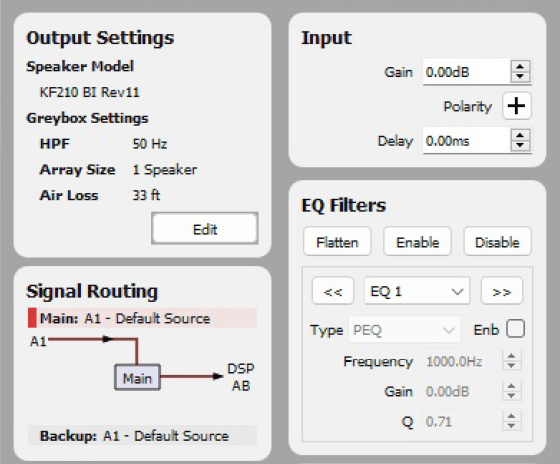Toggle the input Polarity plus button
Viewport: 560px width, 464px height.
(x=516, y=106)
